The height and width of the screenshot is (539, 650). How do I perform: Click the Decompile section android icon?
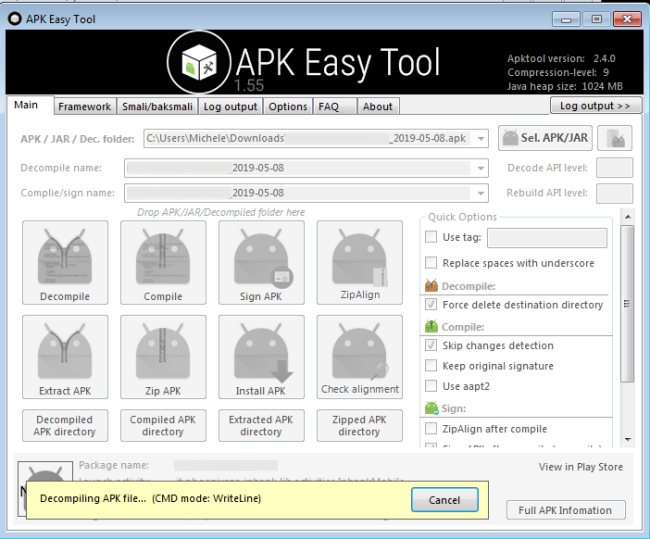pyautogui.click(x=432, y=286)
